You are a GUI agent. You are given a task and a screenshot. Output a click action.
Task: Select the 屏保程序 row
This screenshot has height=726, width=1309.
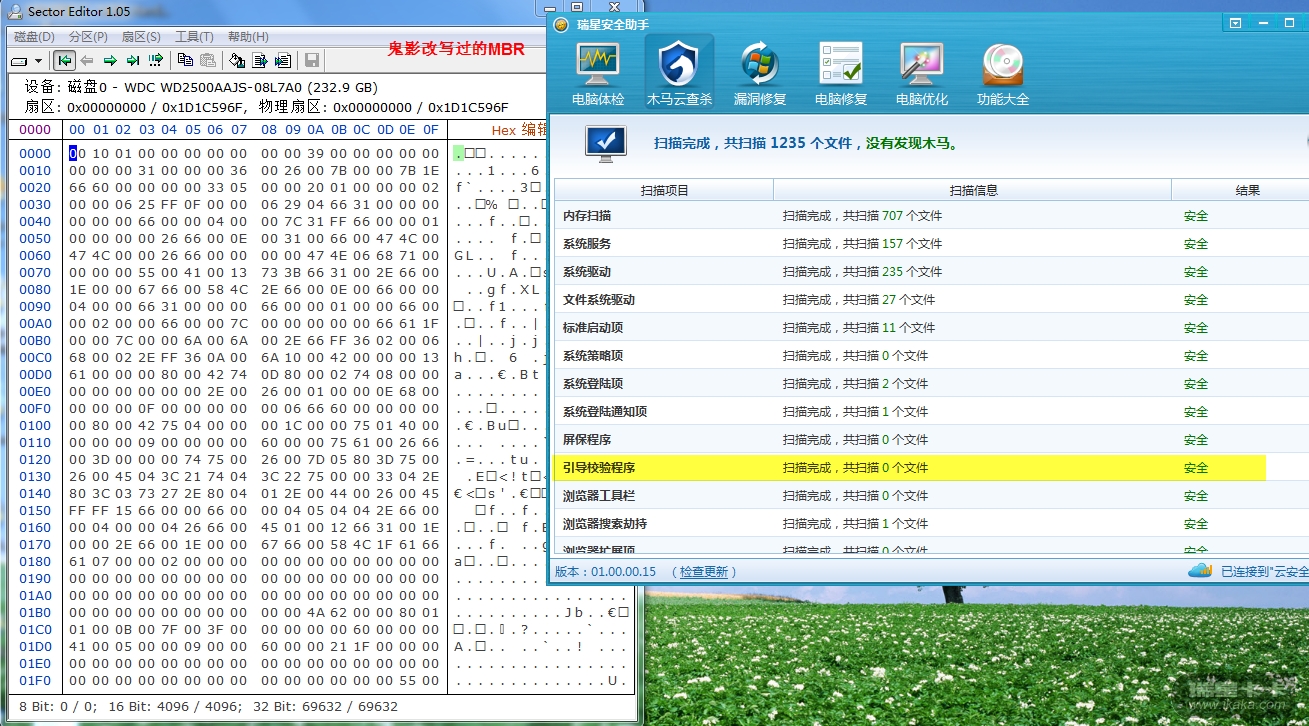(931, 439)
